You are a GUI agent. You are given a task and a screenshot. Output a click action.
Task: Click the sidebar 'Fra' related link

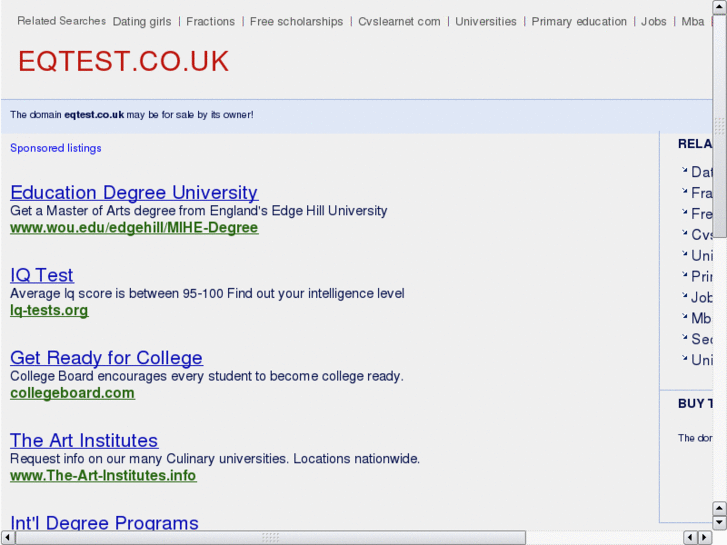pos(701,193)
